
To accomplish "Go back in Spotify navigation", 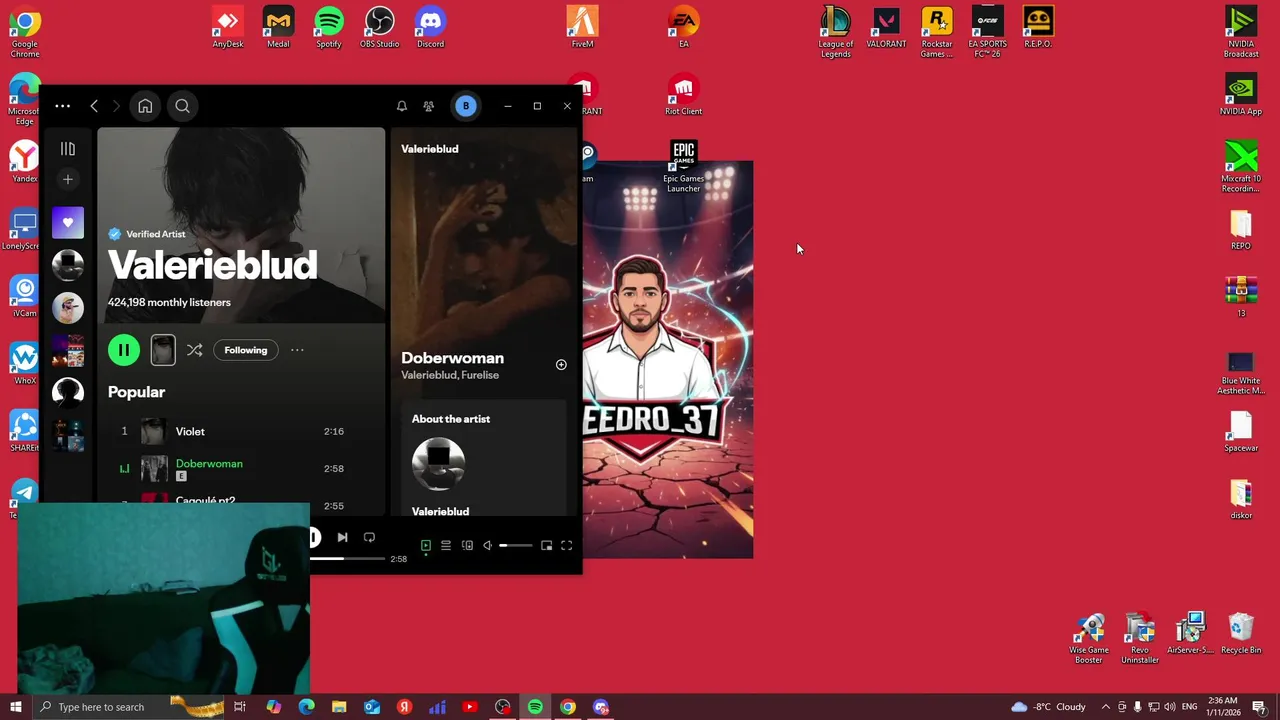I will point(94,106).
